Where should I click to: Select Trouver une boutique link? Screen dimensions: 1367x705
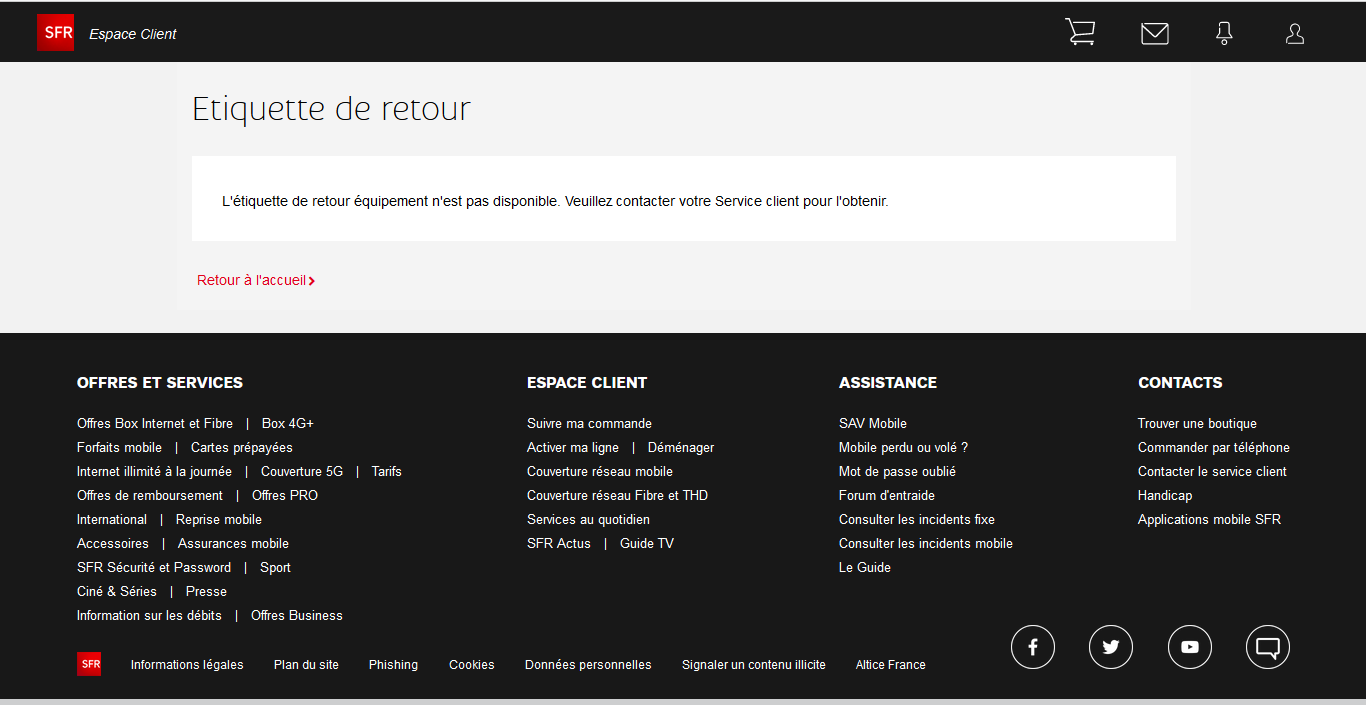1197,424
